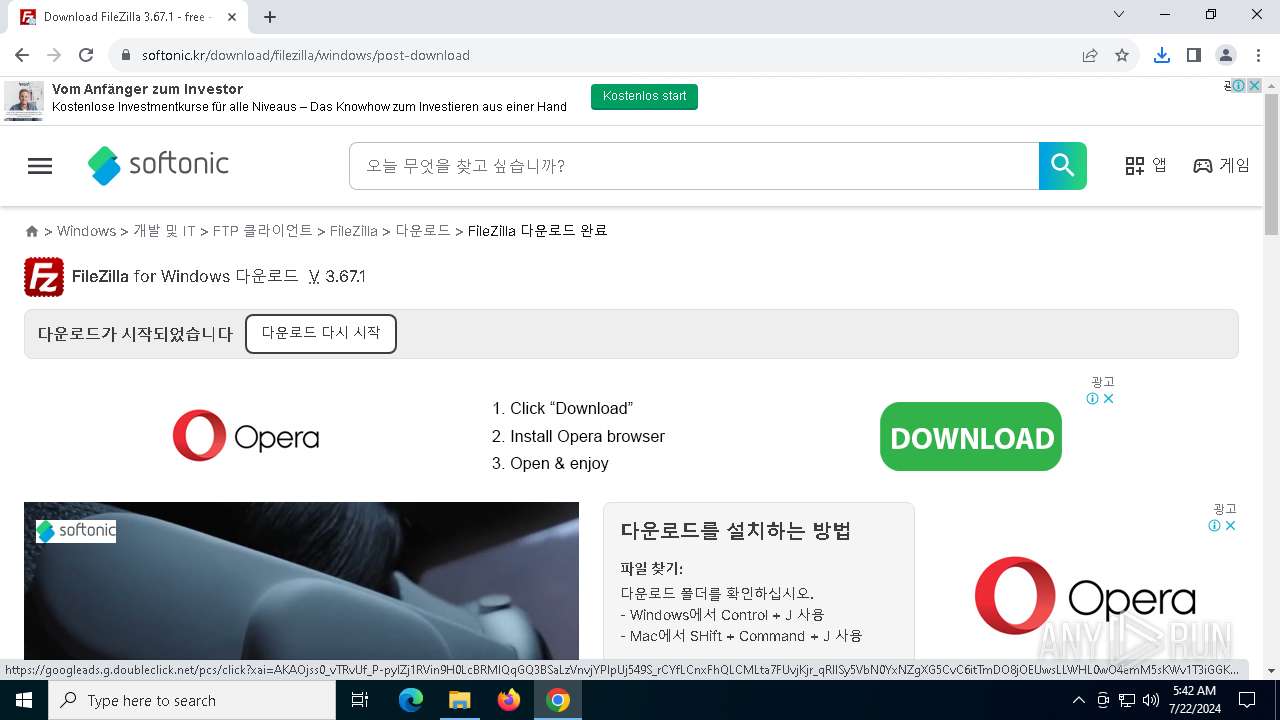
Task: Open the 앱 apps section
Action: 1146,166
